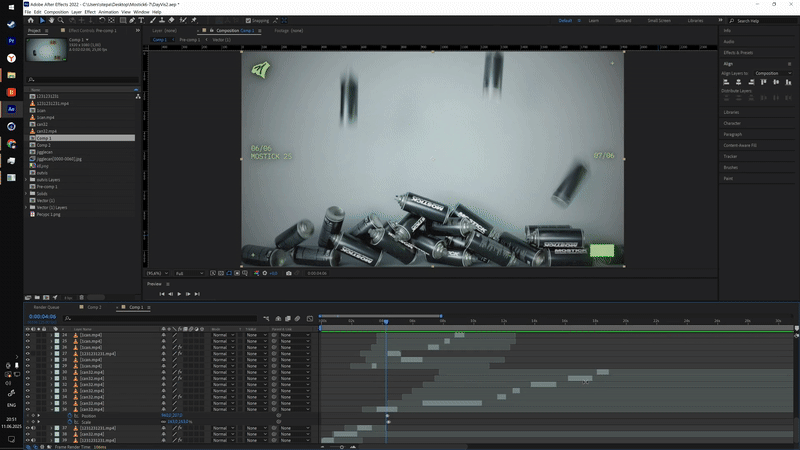Select the Selection arrow tool

(42, 20)
